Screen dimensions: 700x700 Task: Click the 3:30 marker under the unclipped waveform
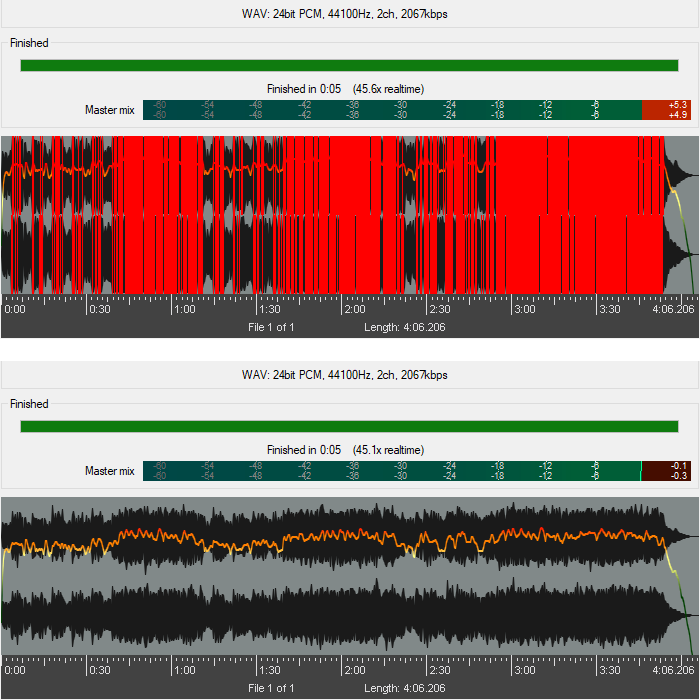610,670
